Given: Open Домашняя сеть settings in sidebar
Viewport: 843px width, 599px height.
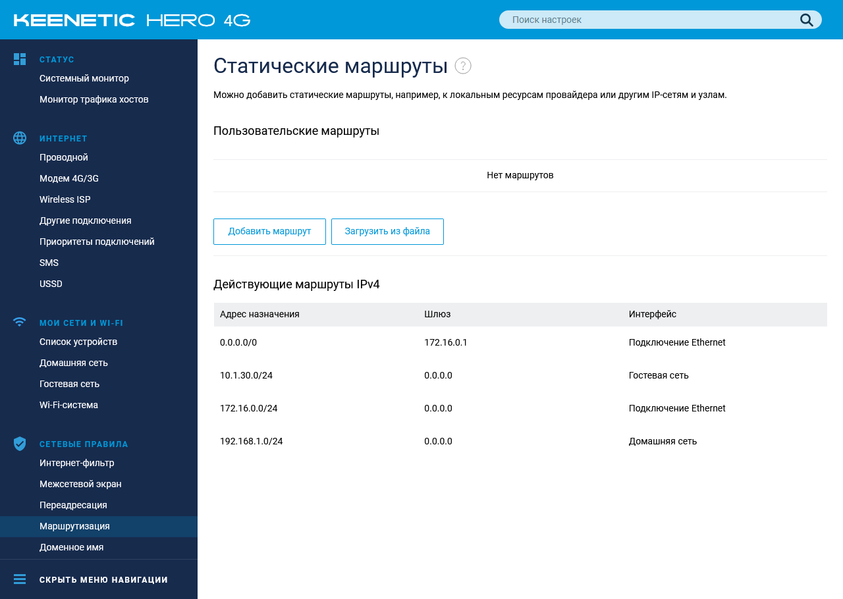Looking at the screenshot, I should point(73,363).
